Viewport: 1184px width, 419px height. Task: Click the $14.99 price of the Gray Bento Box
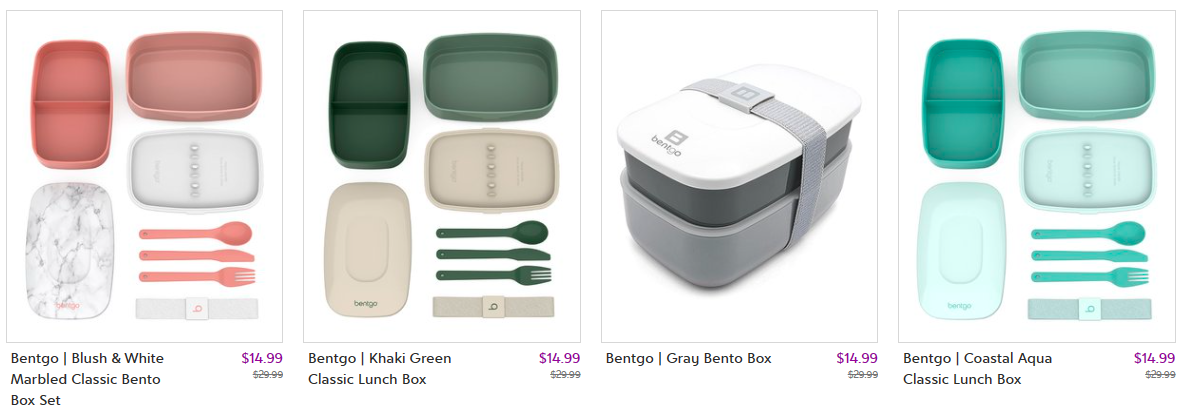click(857, 359)
